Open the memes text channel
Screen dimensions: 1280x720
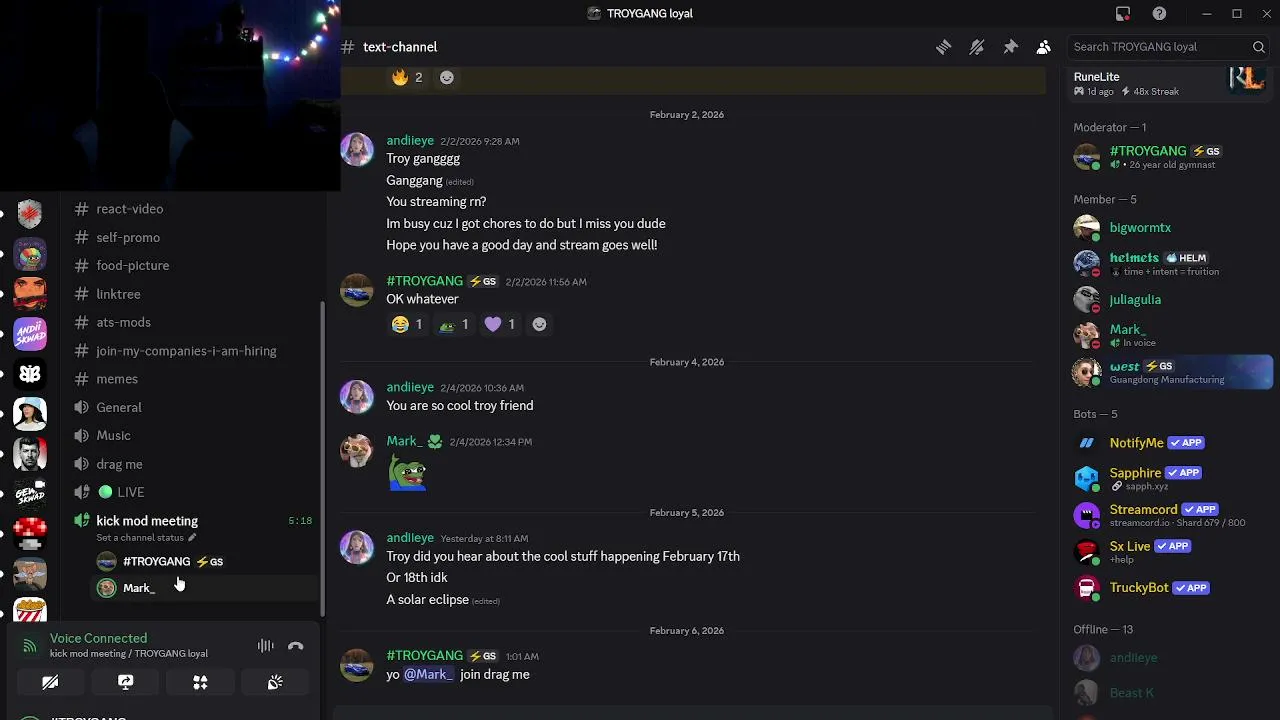click(117, 379)
